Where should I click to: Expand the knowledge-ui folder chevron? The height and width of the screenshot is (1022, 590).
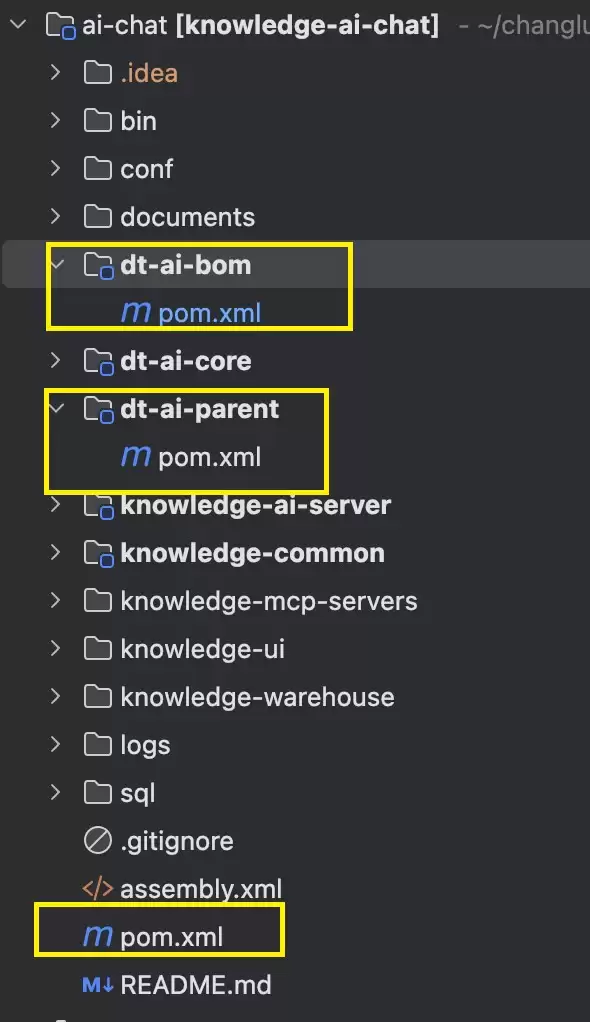pyautogui.click(x=56, y=649)
